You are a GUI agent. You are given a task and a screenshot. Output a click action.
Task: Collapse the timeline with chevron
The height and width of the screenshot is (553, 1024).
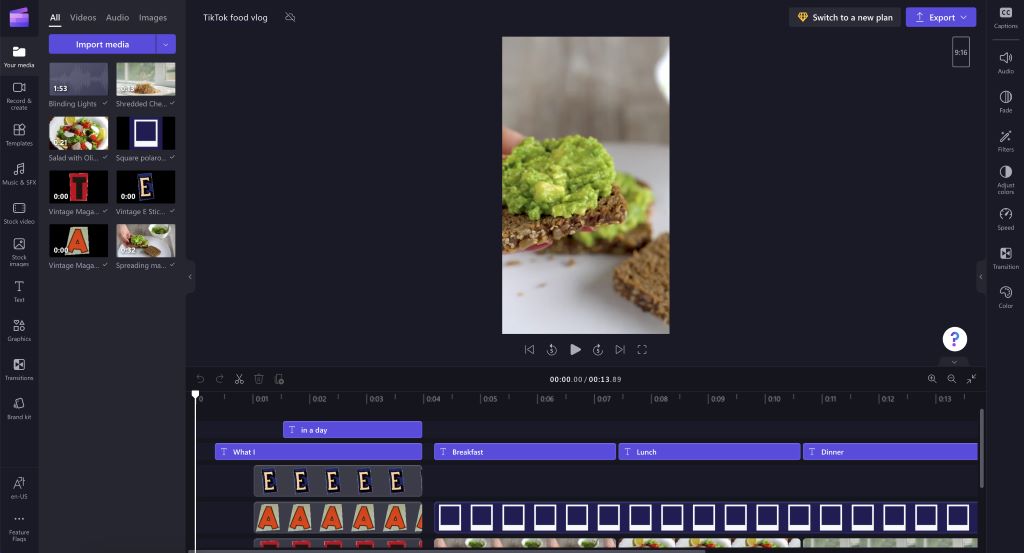[x=954, y=362]
